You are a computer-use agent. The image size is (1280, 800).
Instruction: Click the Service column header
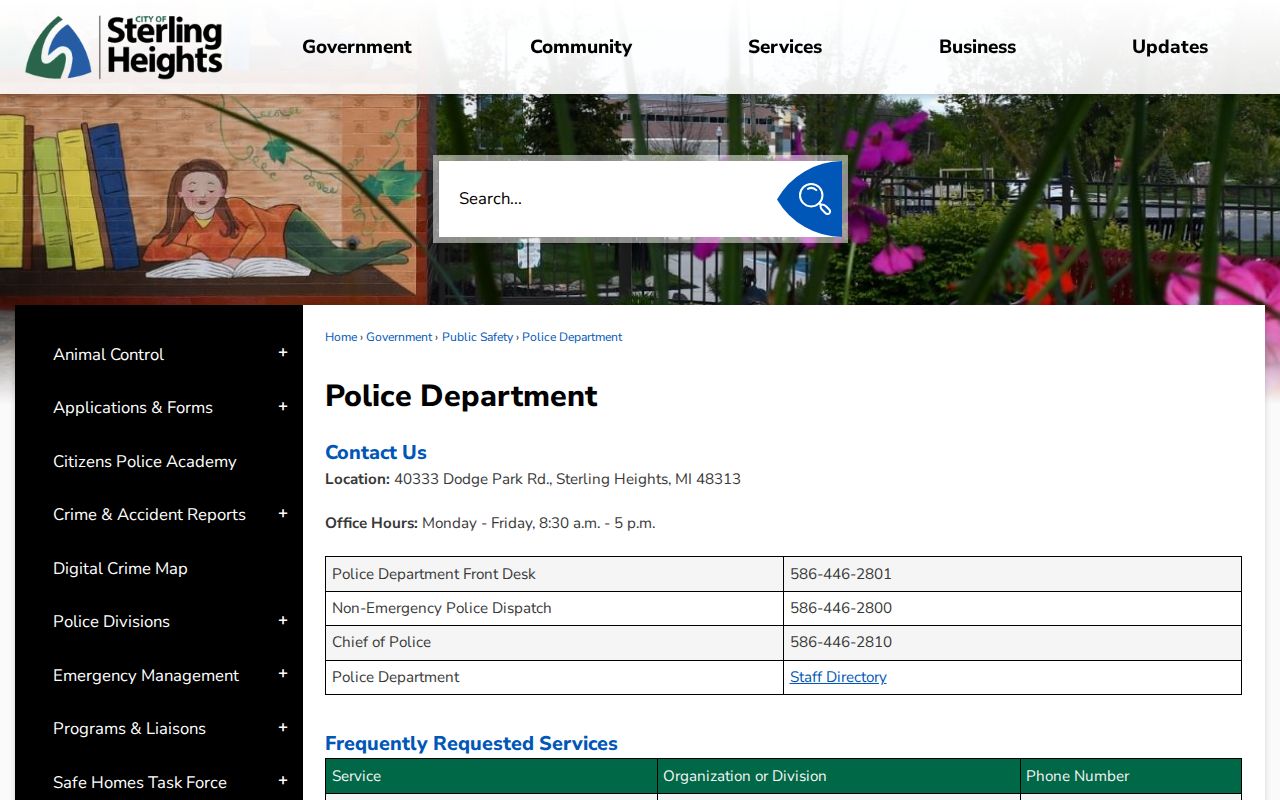coord(491,776)
